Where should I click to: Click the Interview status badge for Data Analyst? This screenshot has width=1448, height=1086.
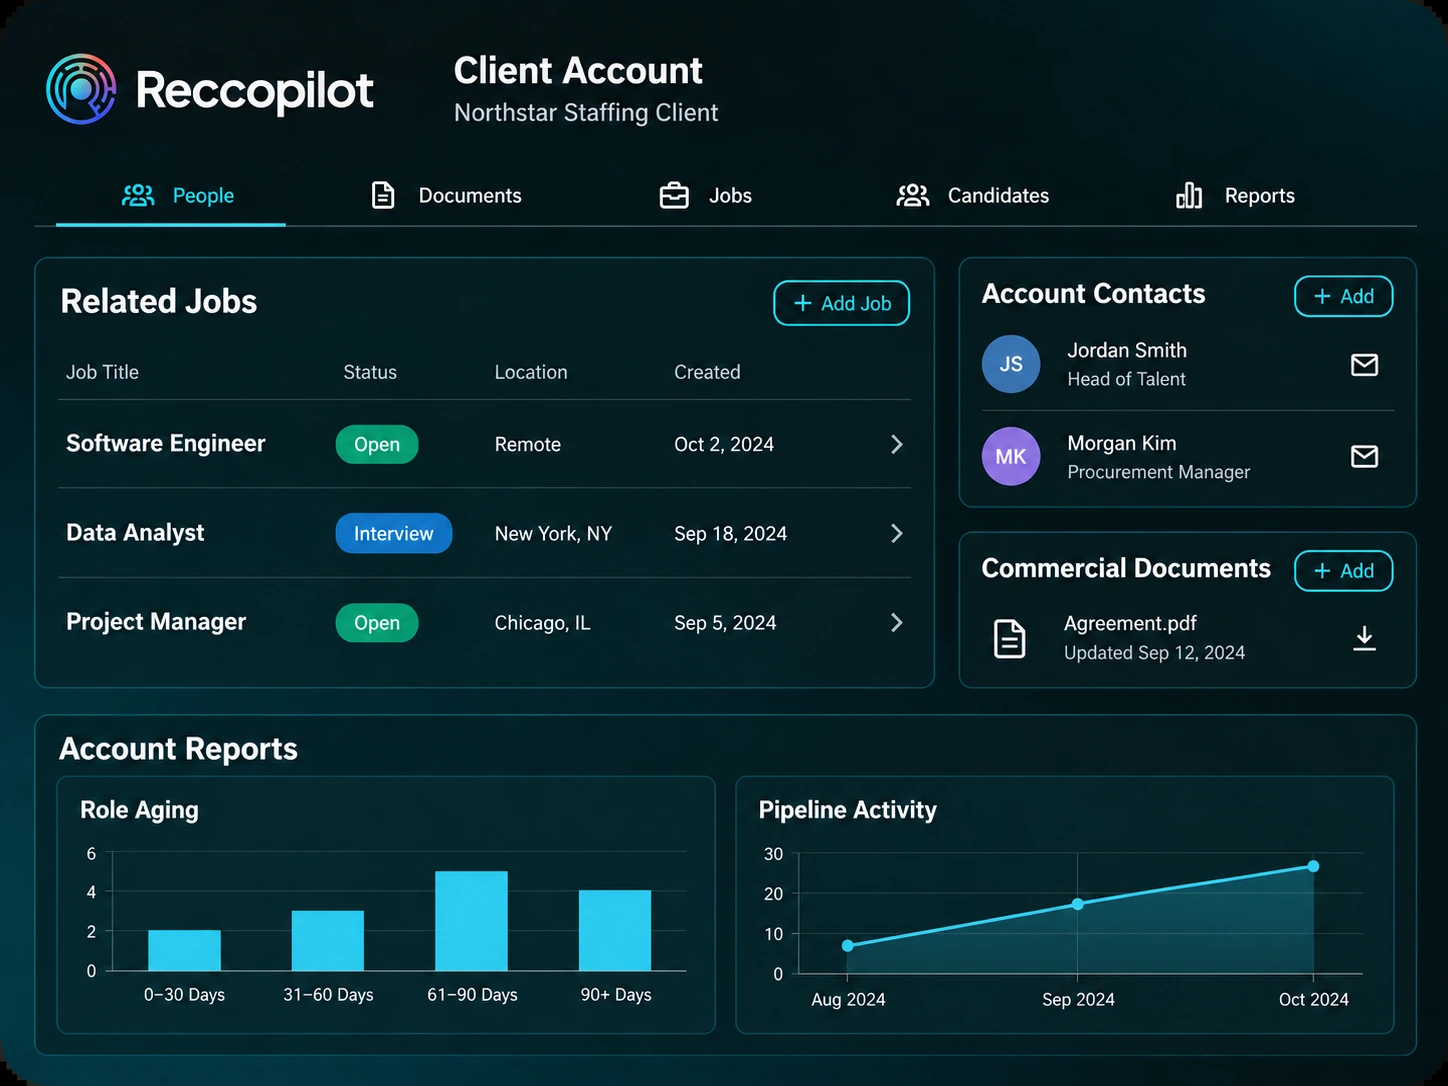pos(394,533)
